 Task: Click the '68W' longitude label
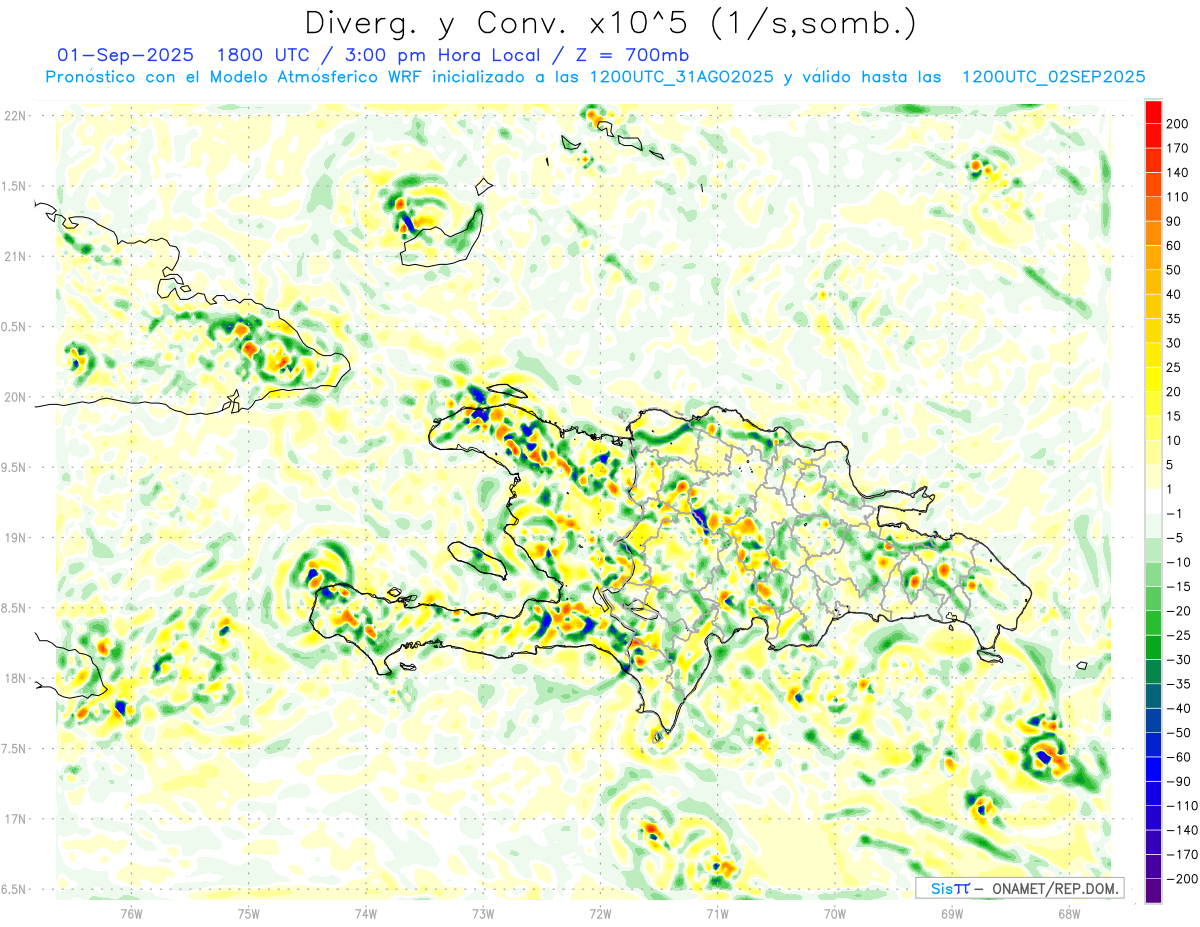pos(1069,913)
